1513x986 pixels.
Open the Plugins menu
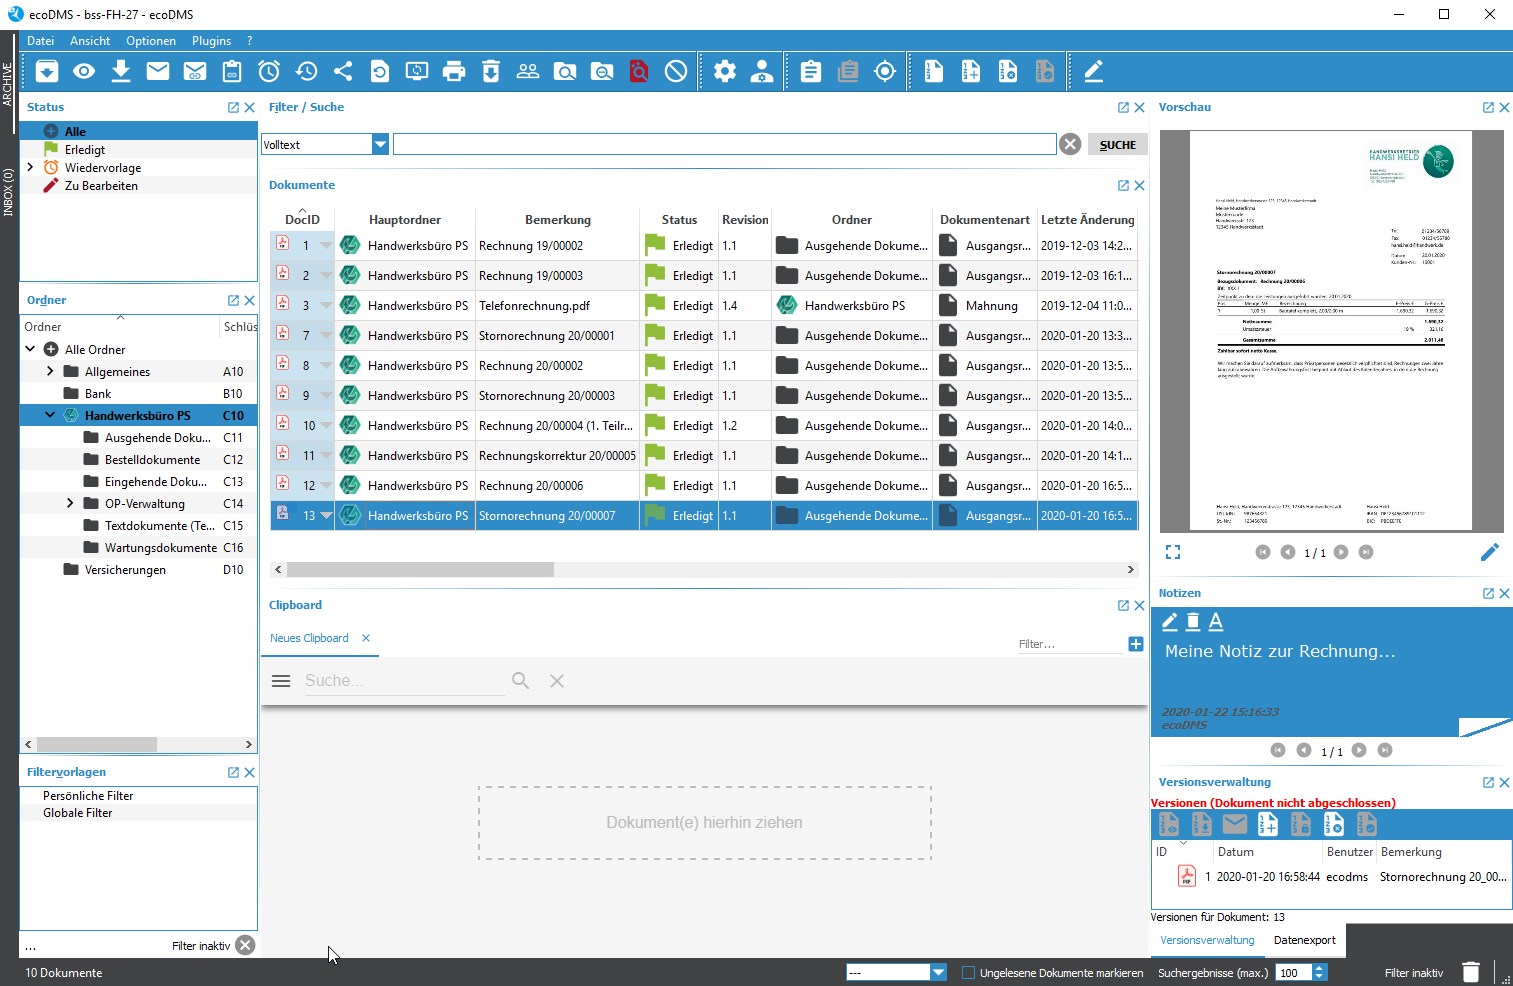(x=212, y=41)
